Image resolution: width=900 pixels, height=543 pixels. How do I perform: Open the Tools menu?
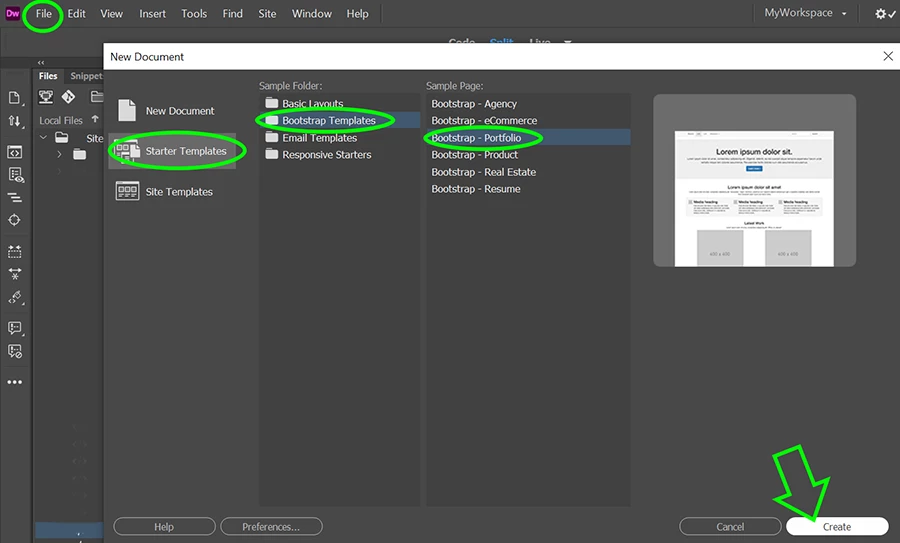194,13
